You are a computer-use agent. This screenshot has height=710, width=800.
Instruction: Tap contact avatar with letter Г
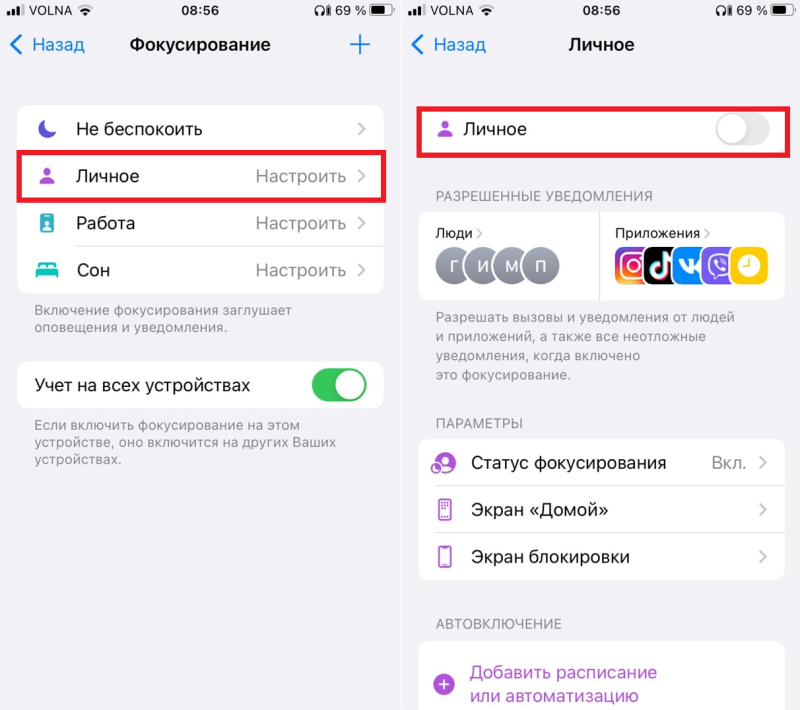451,265
